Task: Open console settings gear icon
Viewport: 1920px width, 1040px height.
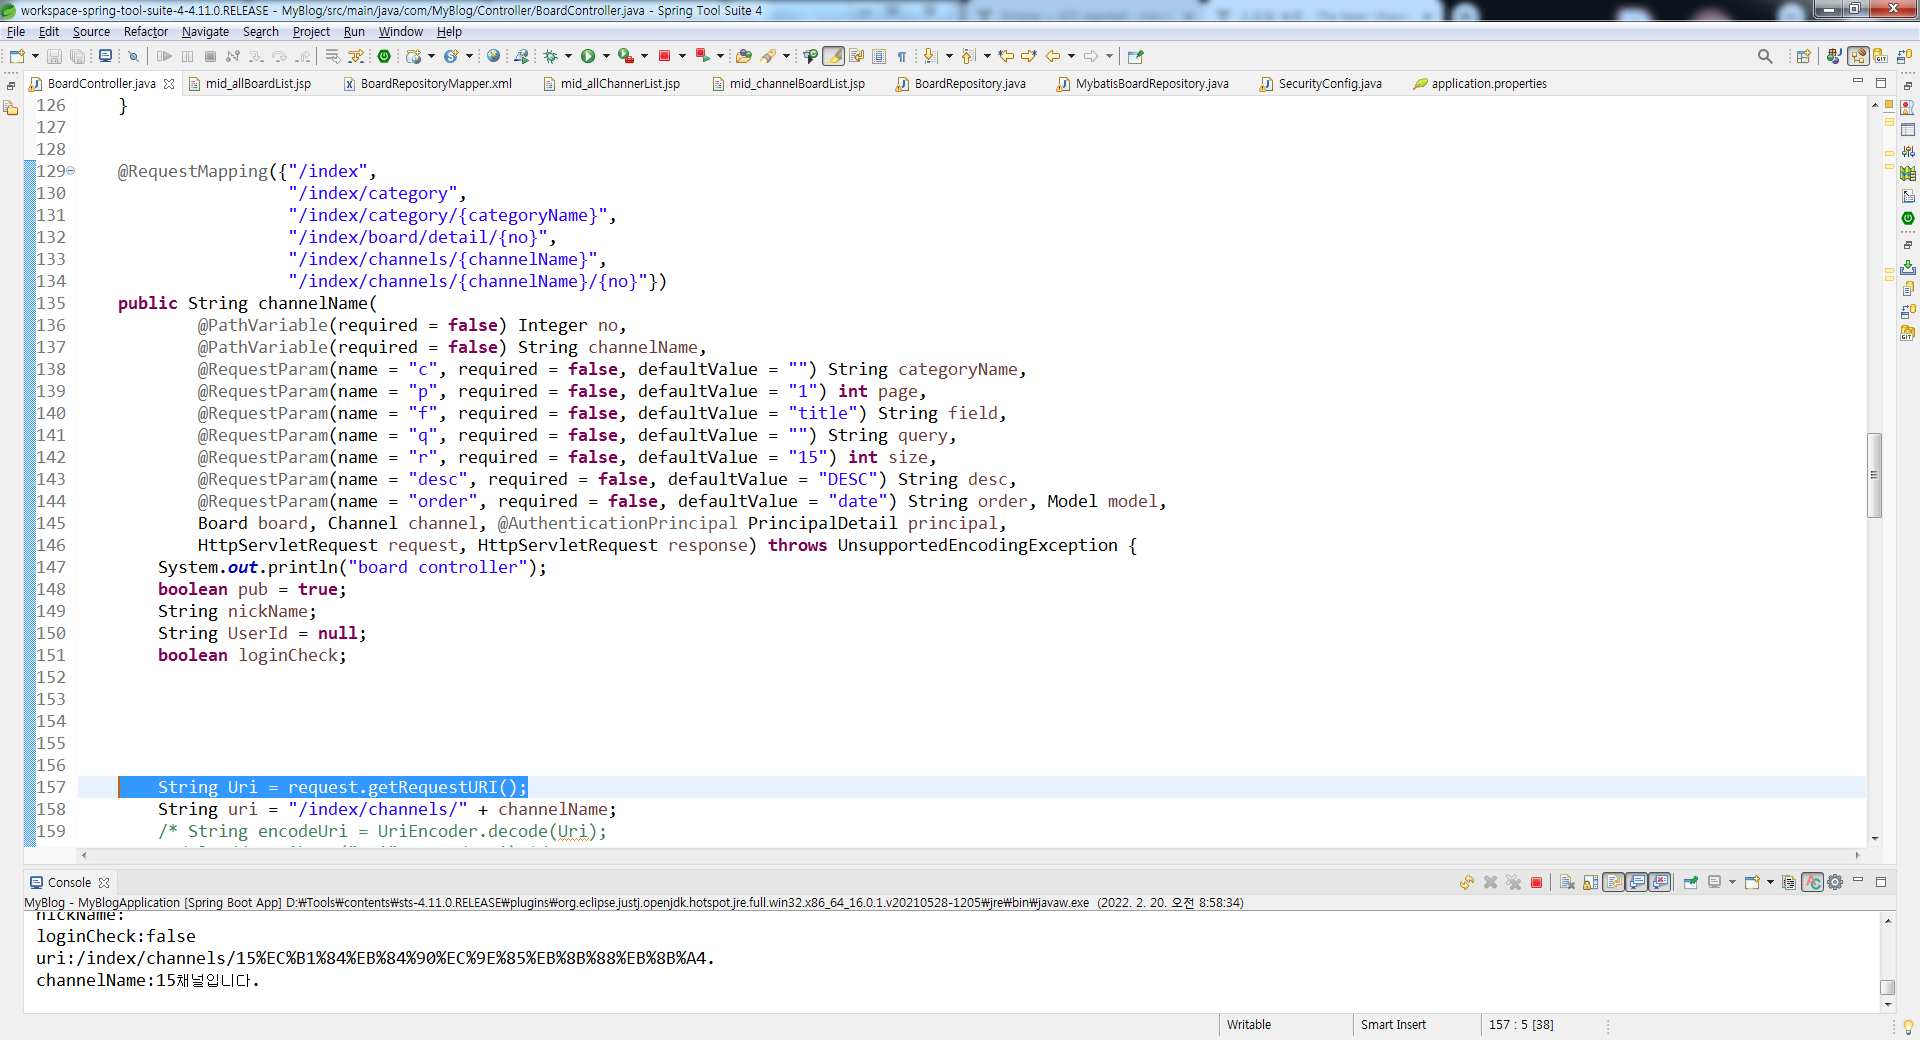Action: [x=1834, y=882]
